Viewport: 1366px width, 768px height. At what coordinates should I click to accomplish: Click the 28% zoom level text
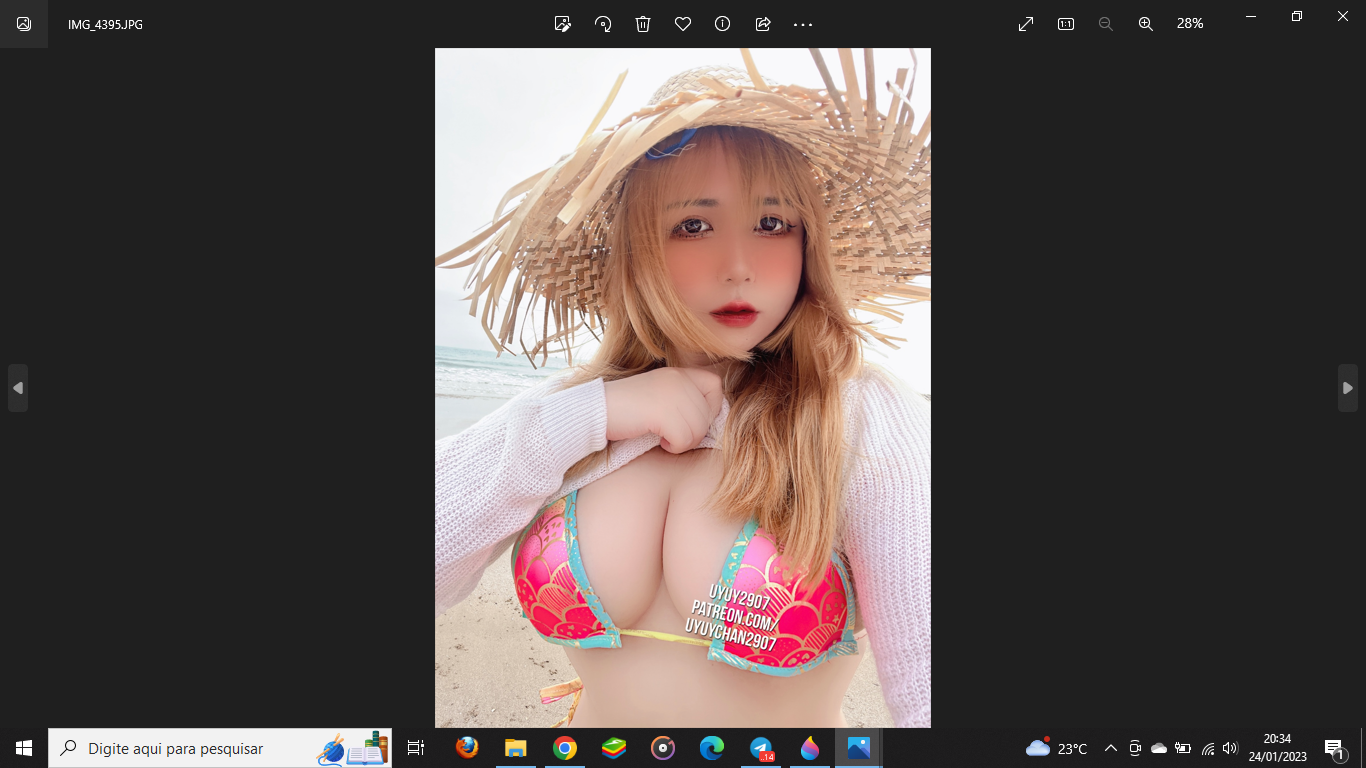pos(1190,24)
